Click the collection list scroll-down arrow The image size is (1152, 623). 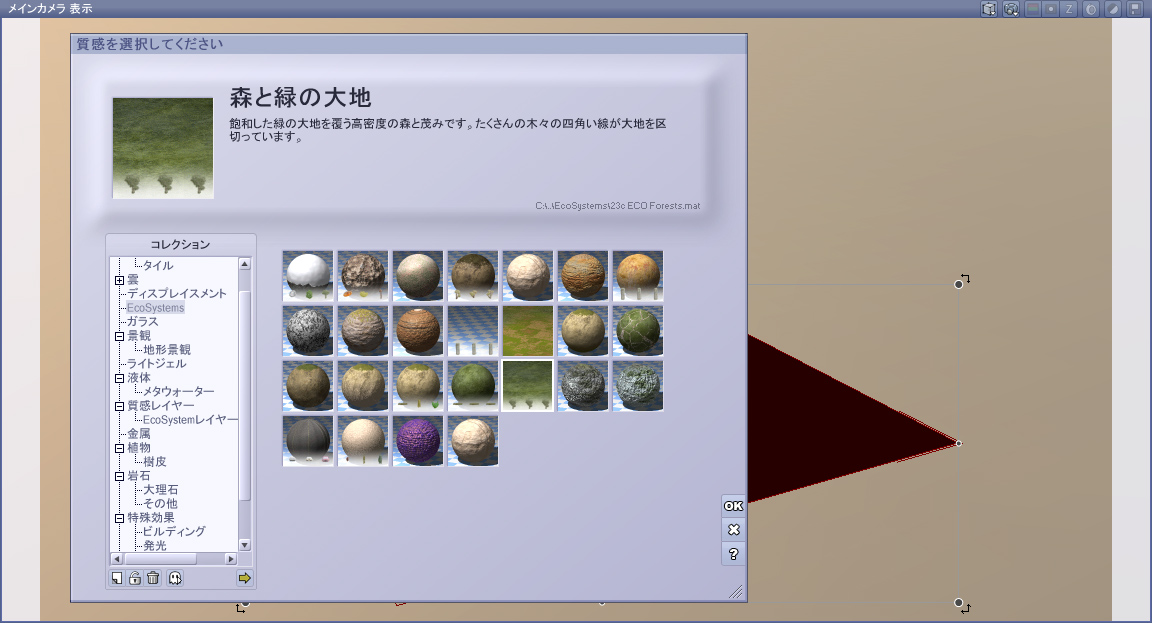[245, 545]
